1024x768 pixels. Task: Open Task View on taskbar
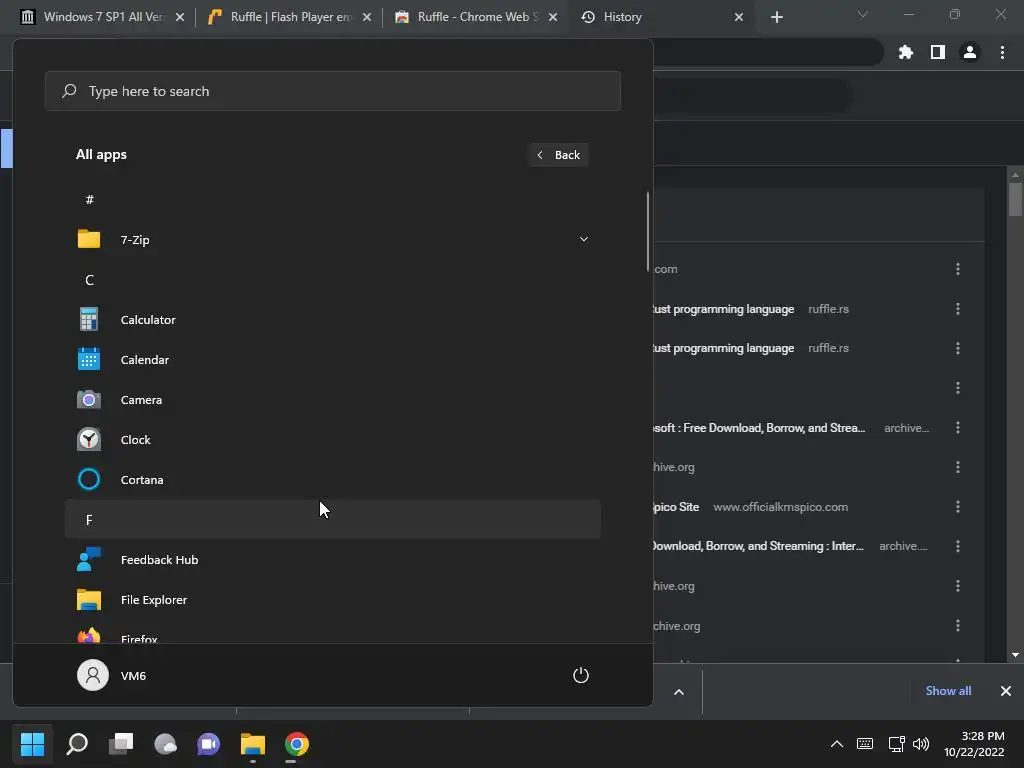[x=121, y=744]
